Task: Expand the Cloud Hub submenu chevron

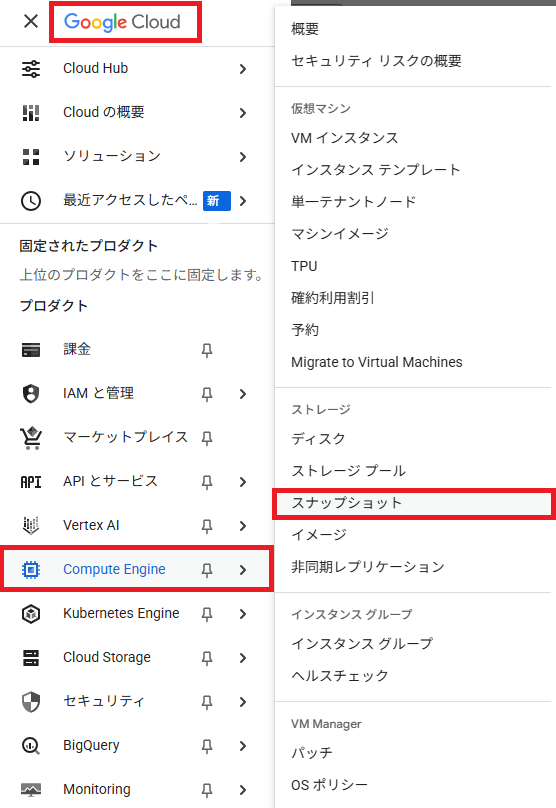Action: 243,69
